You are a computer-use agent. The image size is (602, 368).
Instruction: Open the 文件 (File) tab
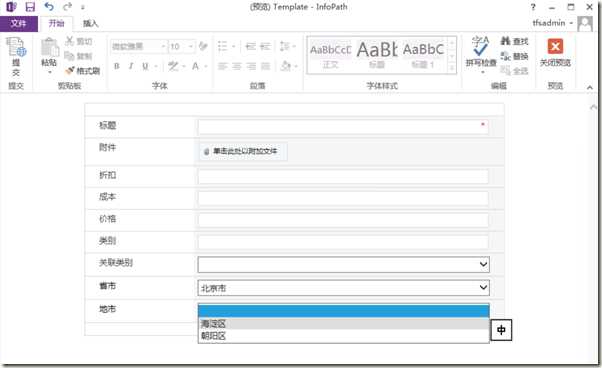18,23
